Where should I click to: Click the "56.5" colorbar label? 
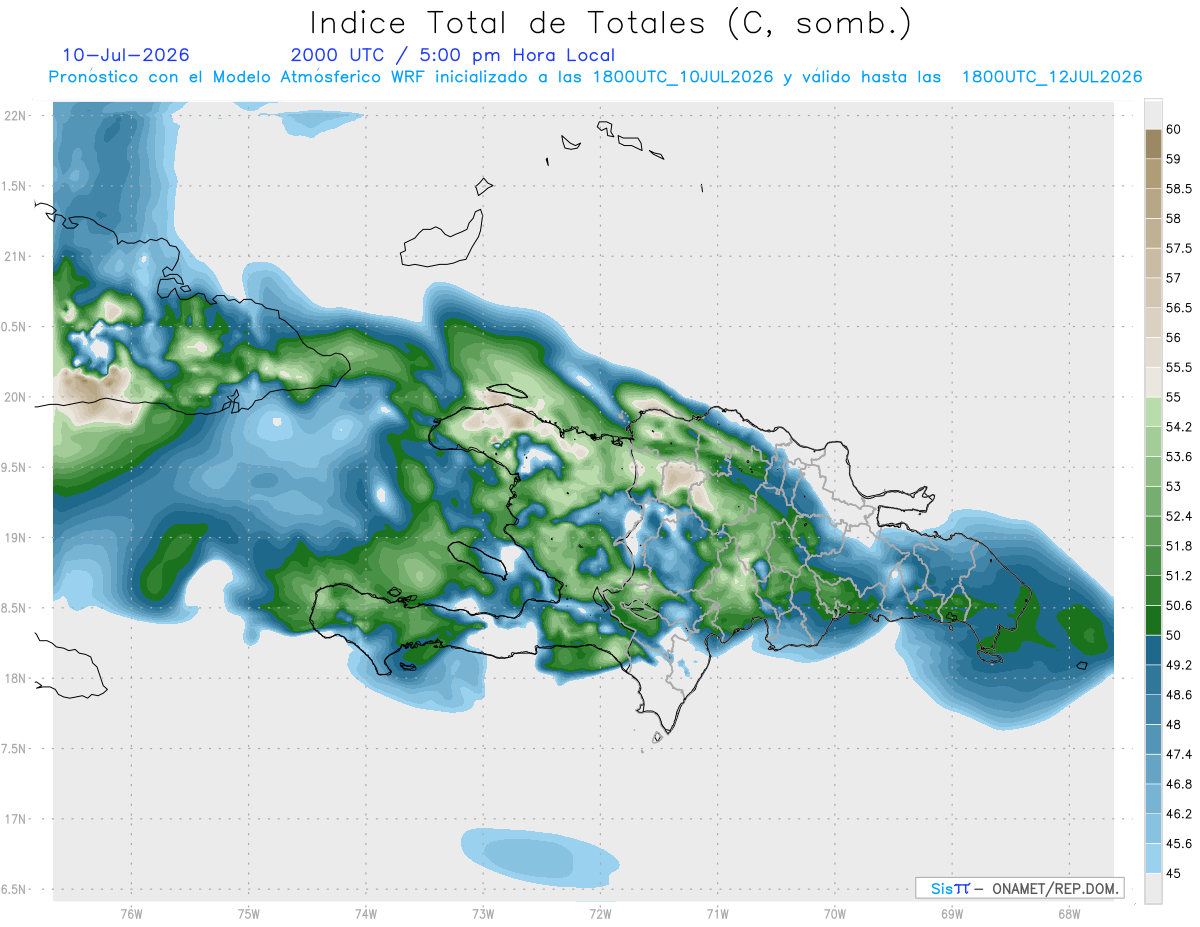(1178, 308)
